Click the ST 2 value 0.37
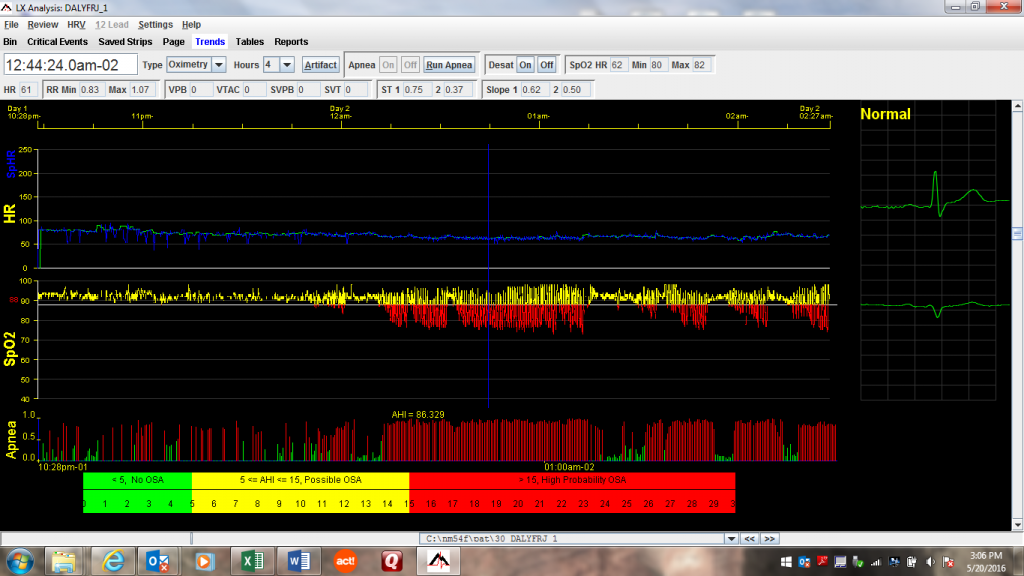 456,89
